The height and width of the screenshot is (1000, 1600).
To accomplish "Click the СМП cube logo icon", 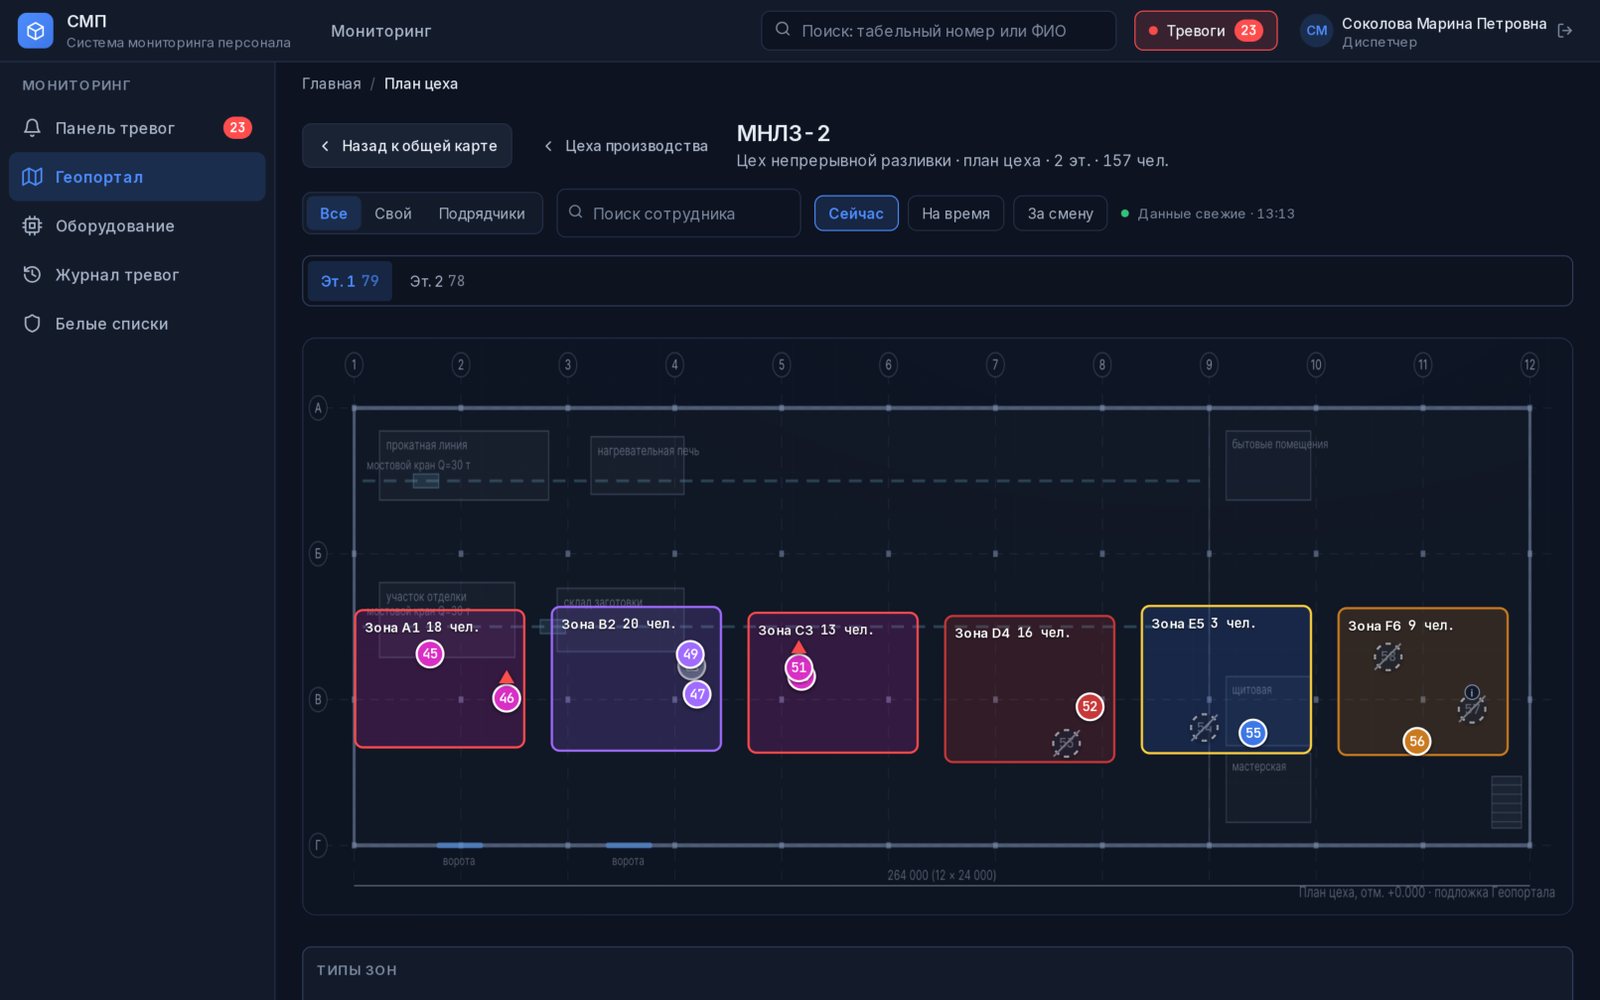I will tap(35, 31).
